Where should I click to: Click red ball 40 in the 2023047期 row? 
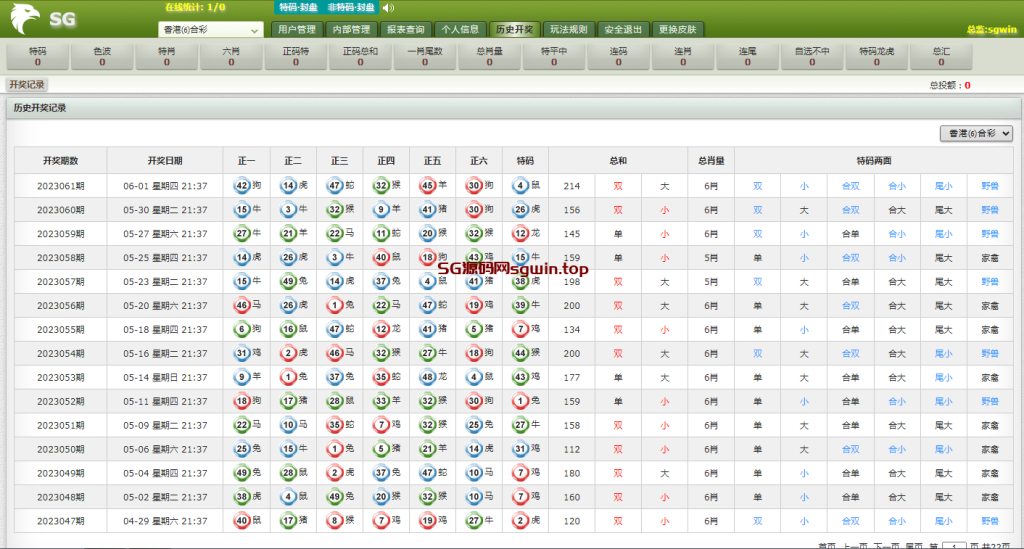[241, 521]
